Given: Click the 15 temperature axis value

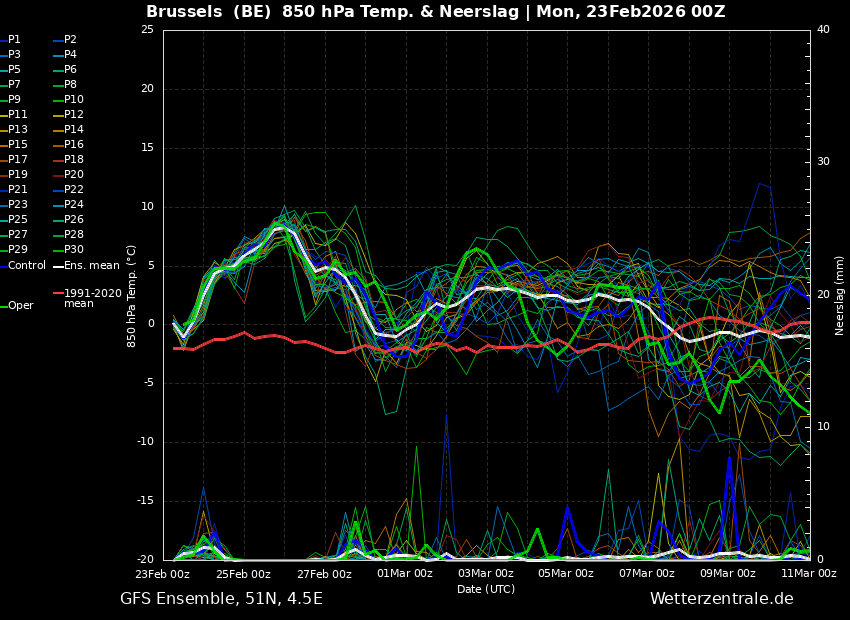Looking at the screenshot, I should pyautogui.click(x=147, y=148).
